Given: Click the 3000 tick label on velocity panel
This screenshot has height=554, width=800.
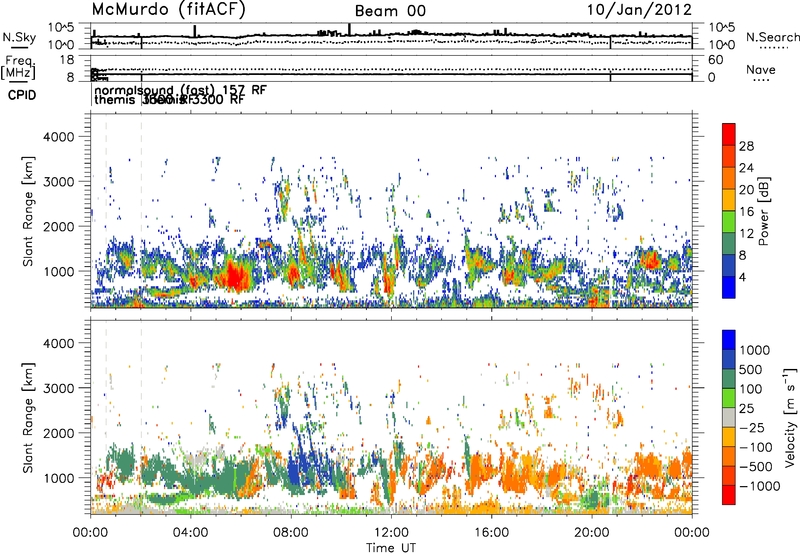Looking at the screenshot, I should click(58, 388).
